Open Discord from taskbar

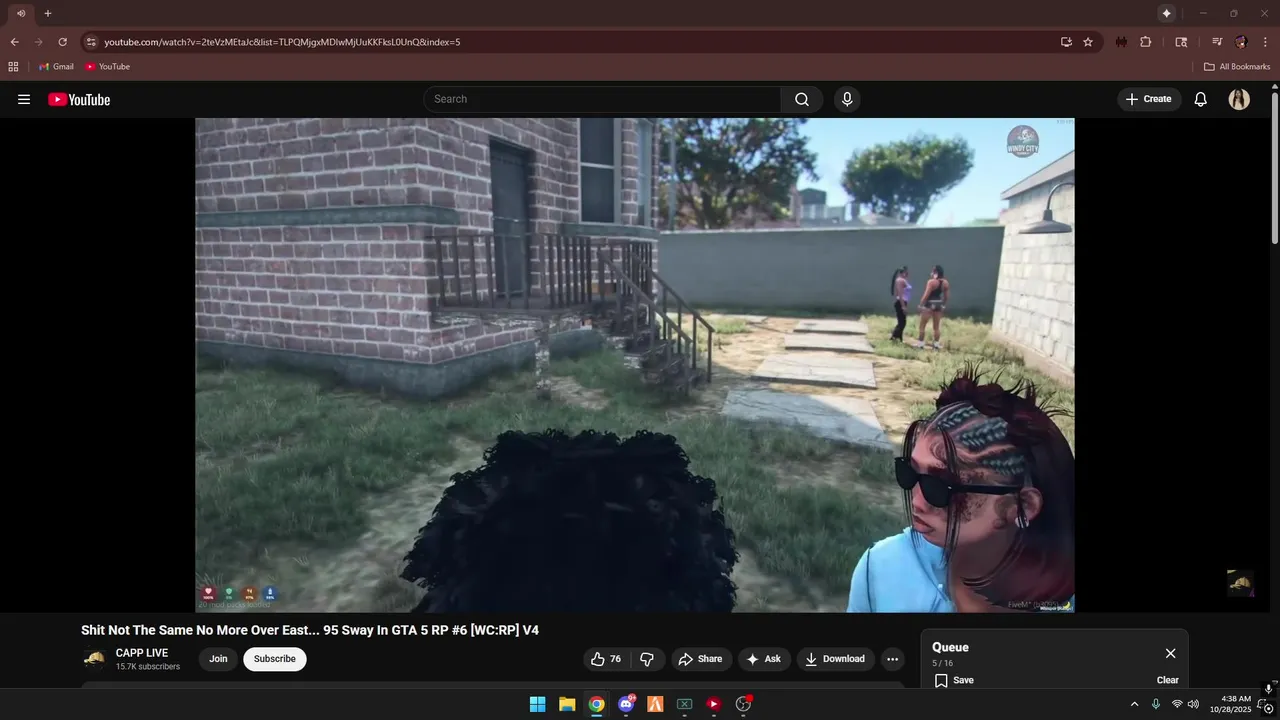point(626,704)
